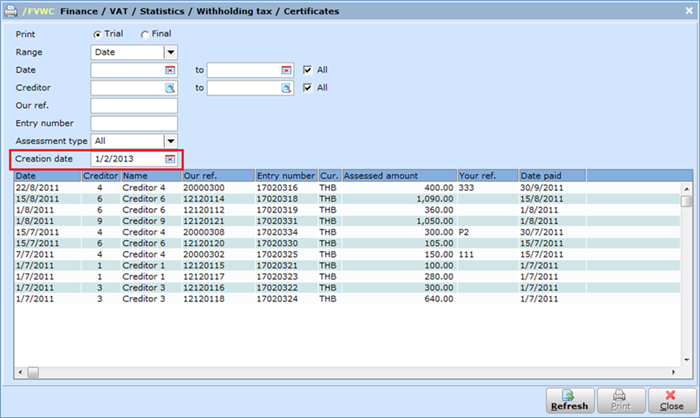The width and height of the screenshot is (700, 418).
Task: Click Your ref. cell 111
Action: pyautogui.click(x=466, y=255)
